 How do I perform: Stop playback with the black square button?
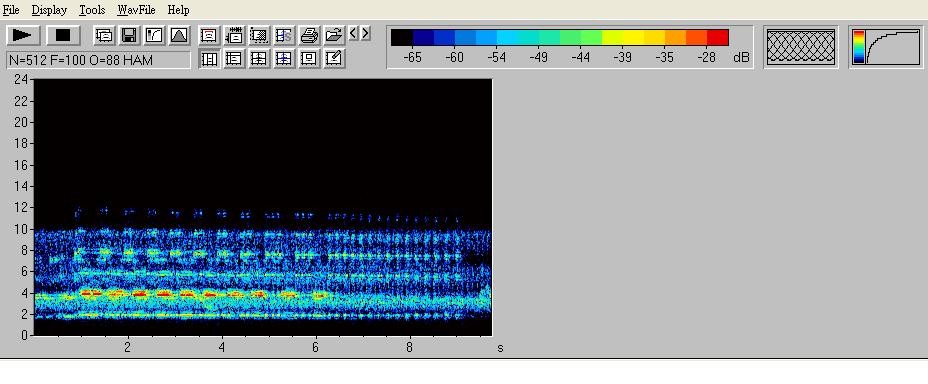pyautogui.click(x=63, y=36)
